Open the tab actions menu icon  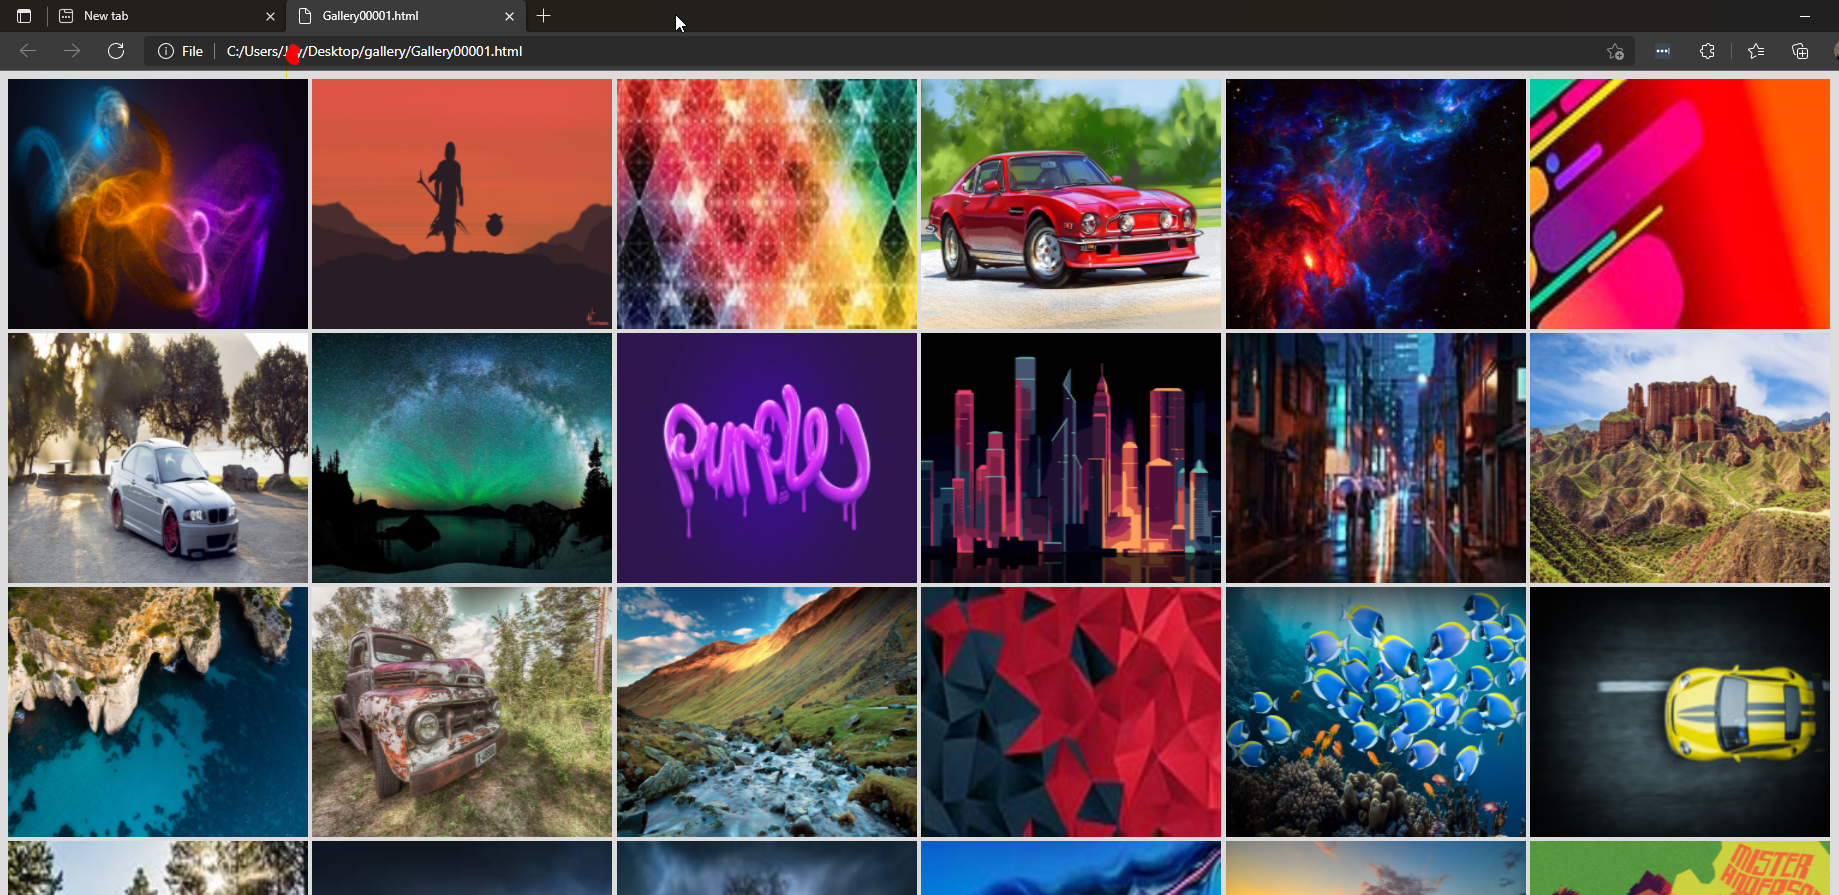[x=24, y=16]
